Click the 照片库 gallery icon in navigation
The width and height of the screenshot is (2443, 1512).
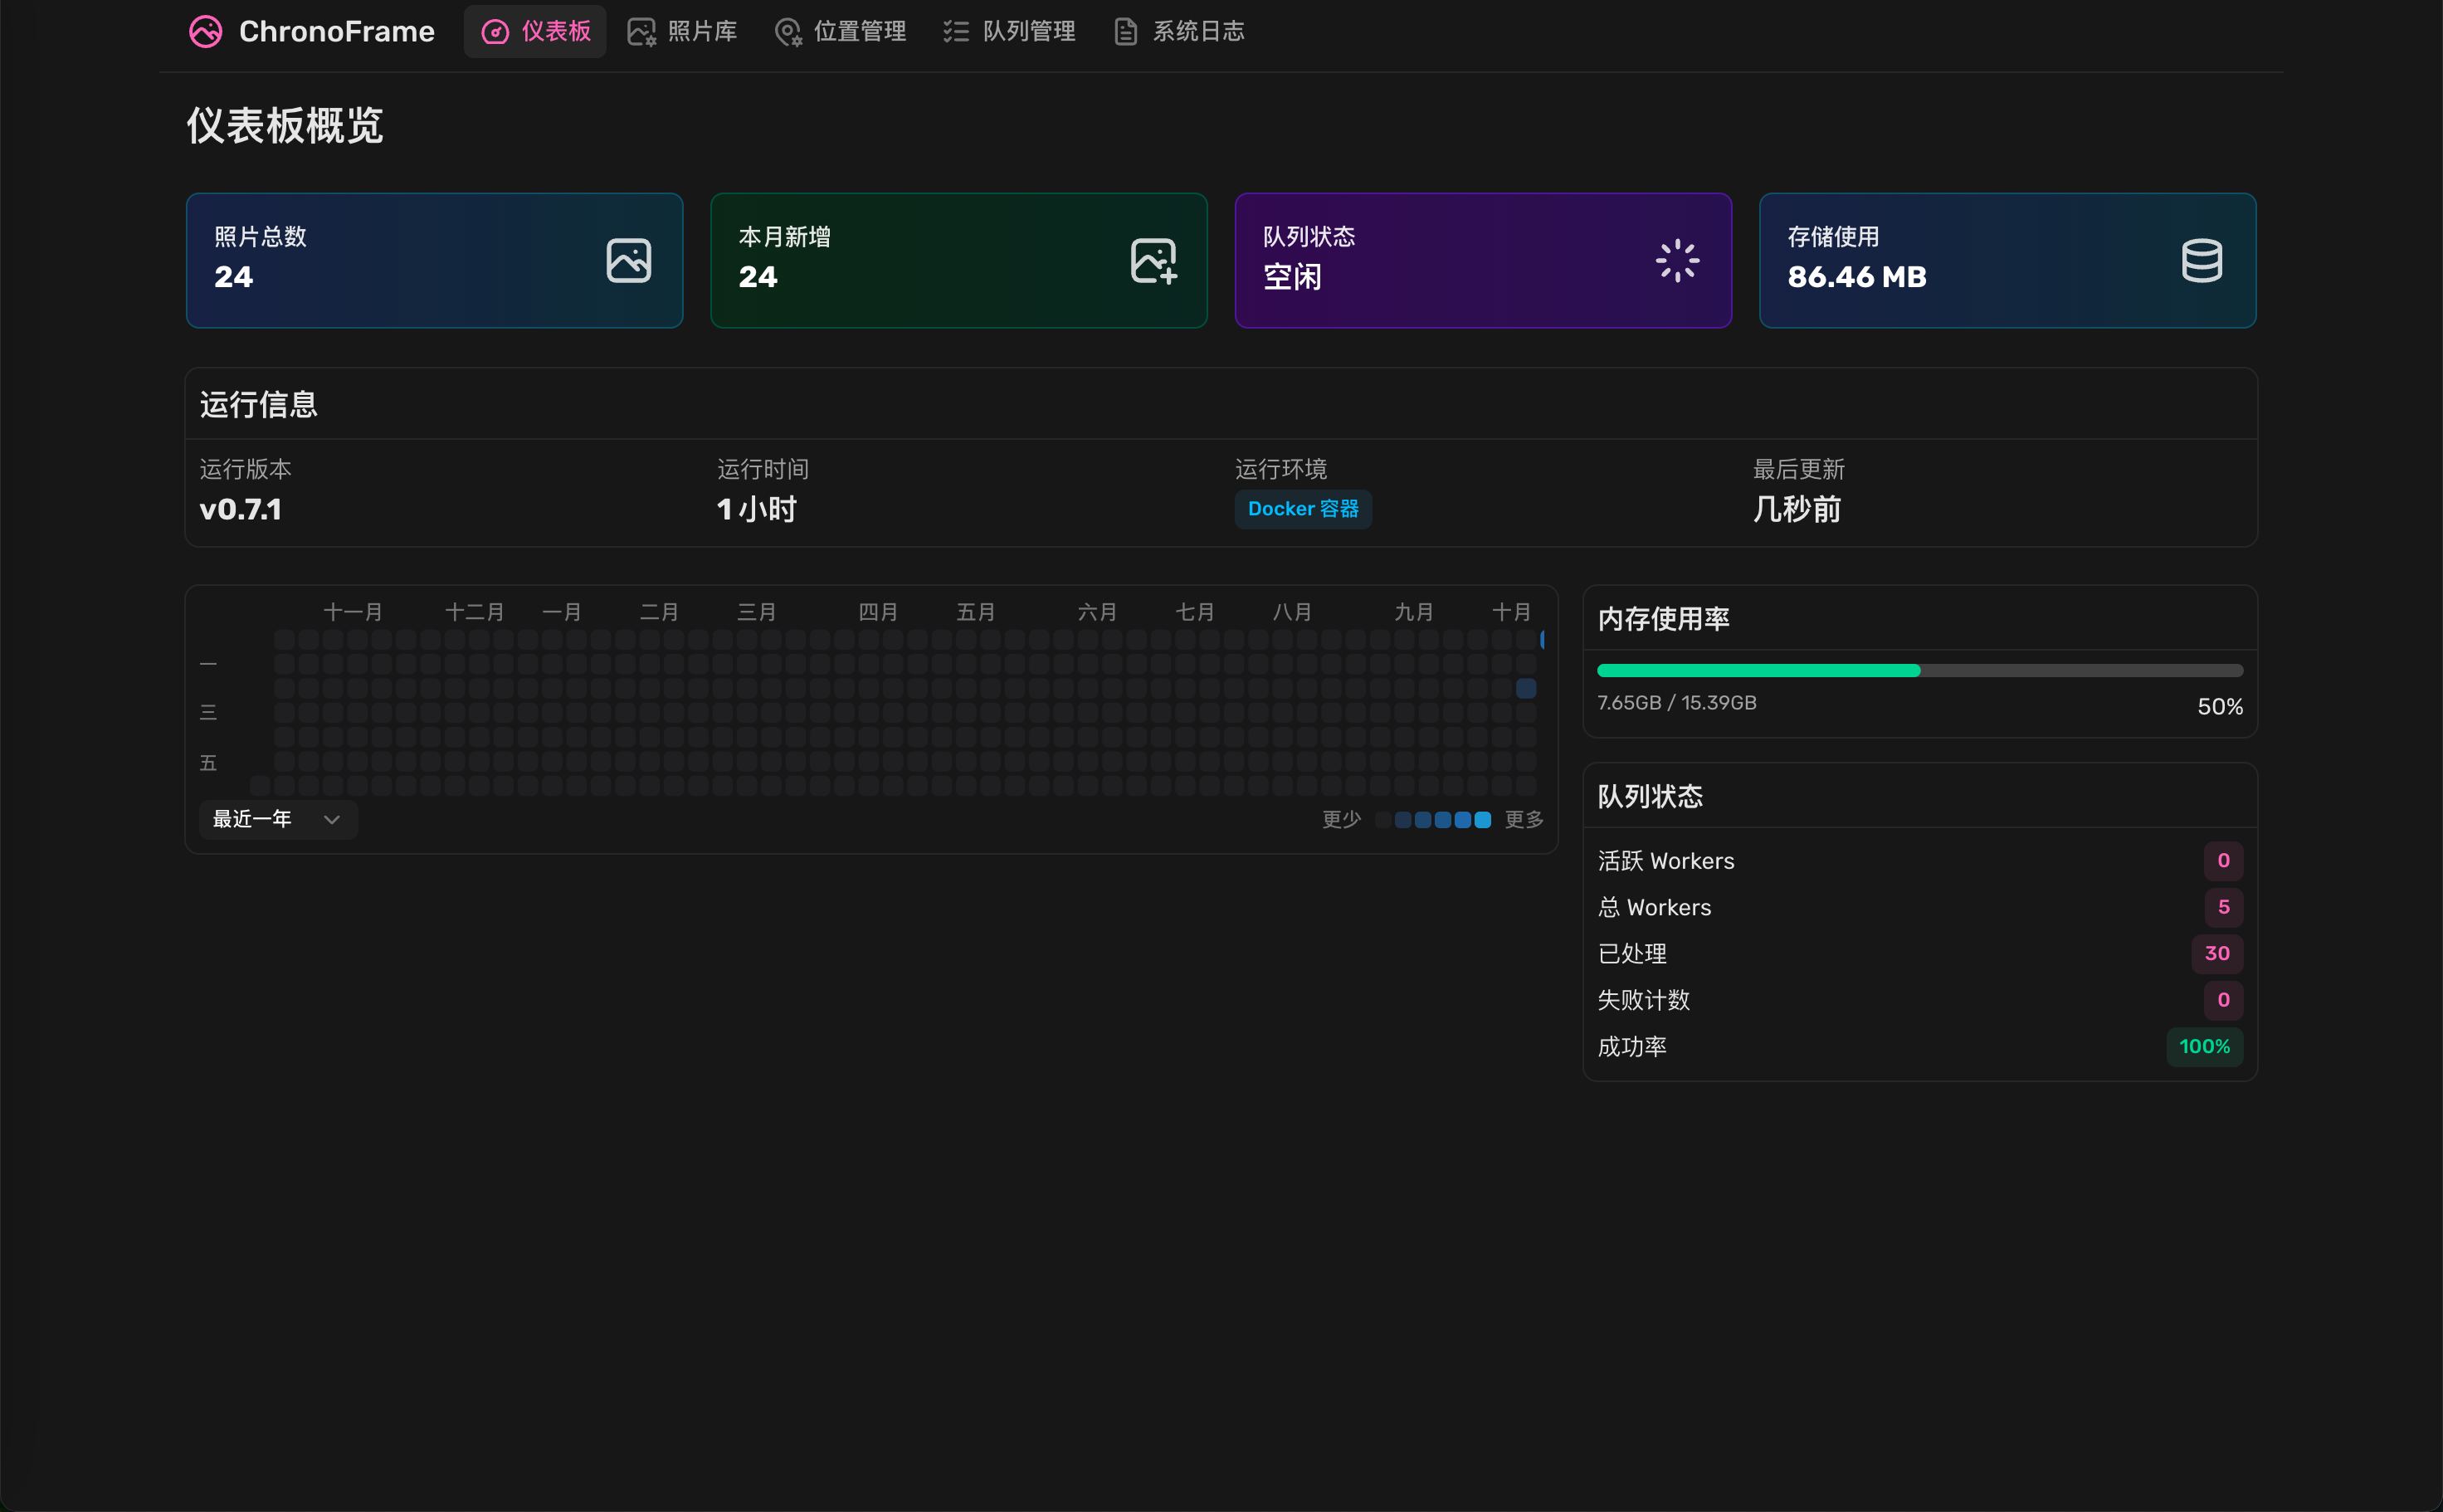[x=641, y=32]
